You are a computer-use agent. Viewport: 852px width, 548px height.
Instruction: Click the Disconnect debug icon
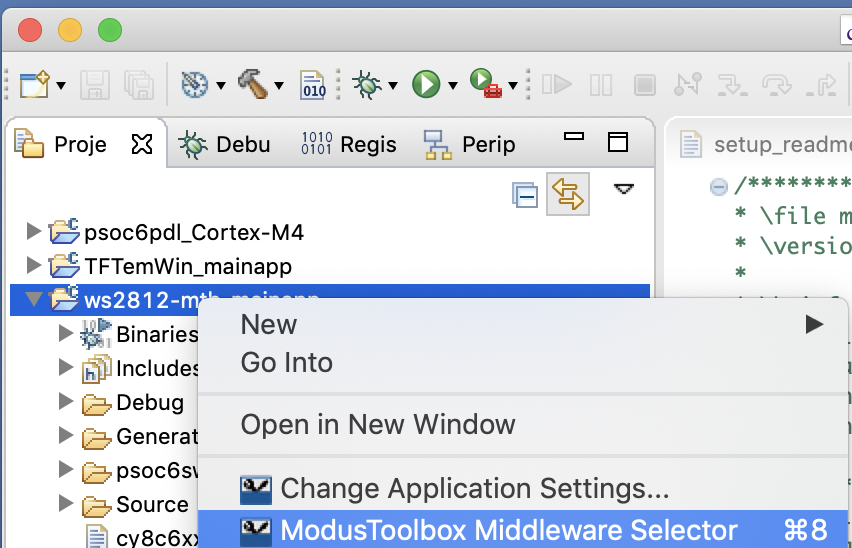[688, 85]
